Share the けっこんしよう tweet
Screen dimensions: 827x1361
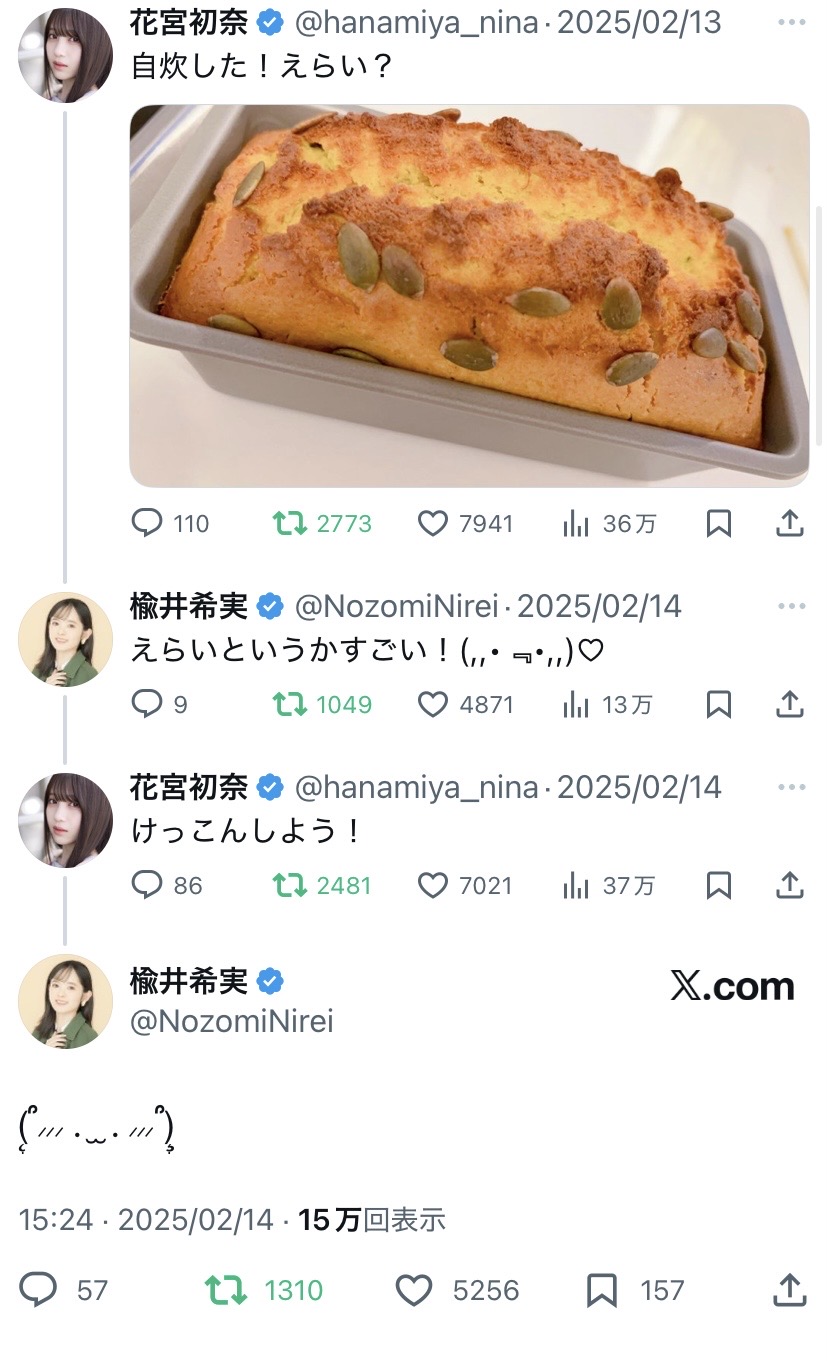coord(790,886)
